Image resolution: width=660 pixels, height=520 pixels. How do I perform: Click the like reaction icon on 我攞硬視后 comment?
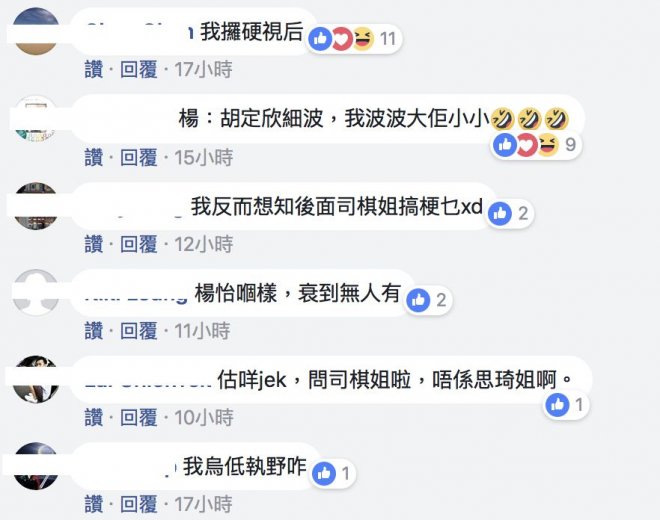point(320,39)
